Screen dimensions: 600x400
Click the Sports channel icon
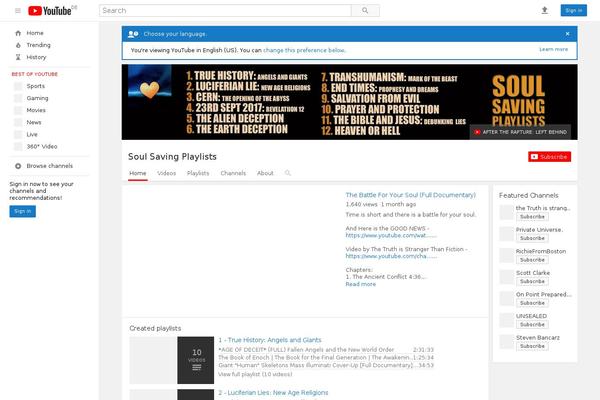pyautogui.click(x=18, y=86)
